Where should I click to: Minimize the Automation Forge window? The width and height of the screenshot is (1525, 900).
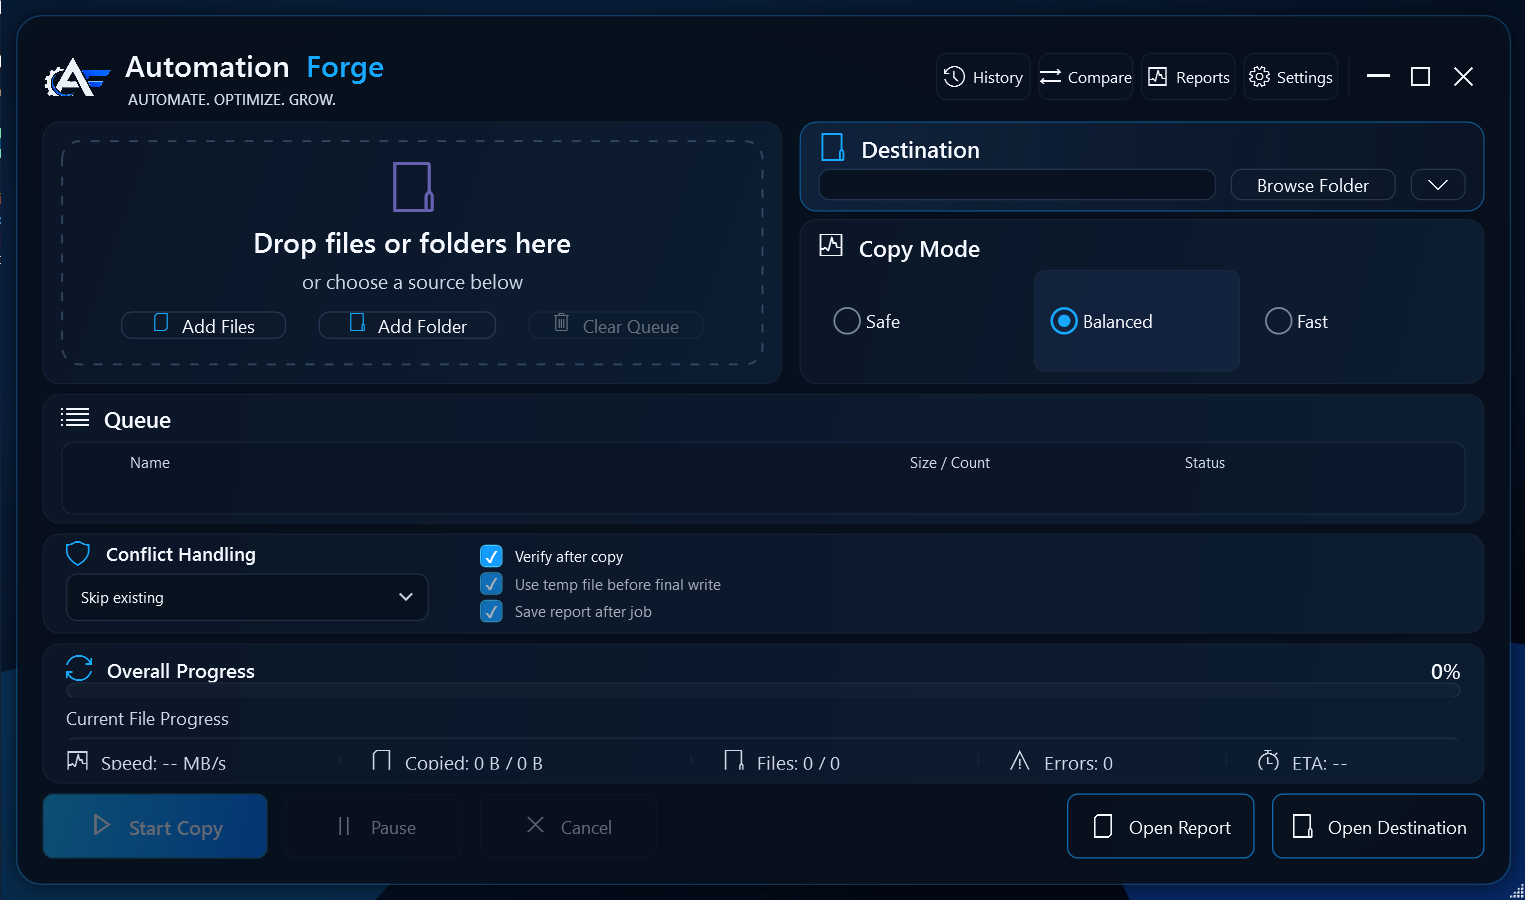(1378, 76)
